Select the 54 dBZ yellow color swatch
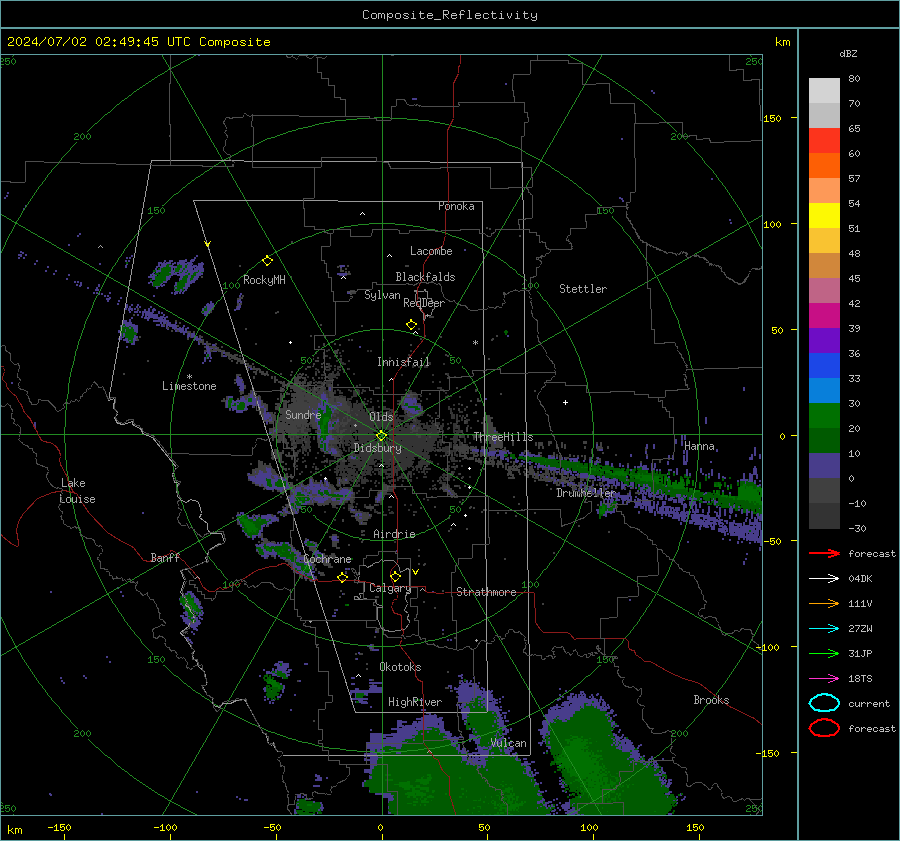The height and width of the screenshot is (841, 900). coord(824,215)
